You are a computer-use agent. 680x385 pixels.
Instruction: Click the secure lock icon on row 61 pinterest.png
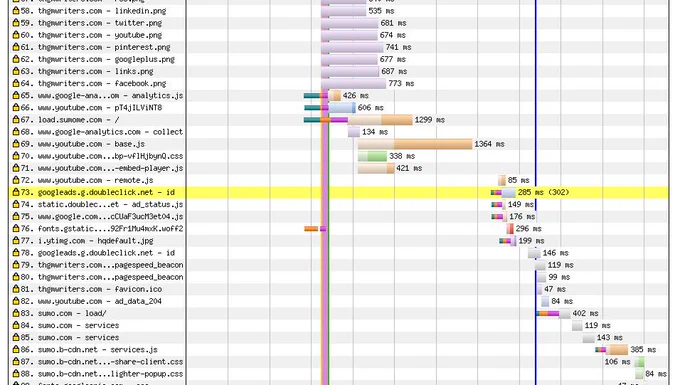16,47
